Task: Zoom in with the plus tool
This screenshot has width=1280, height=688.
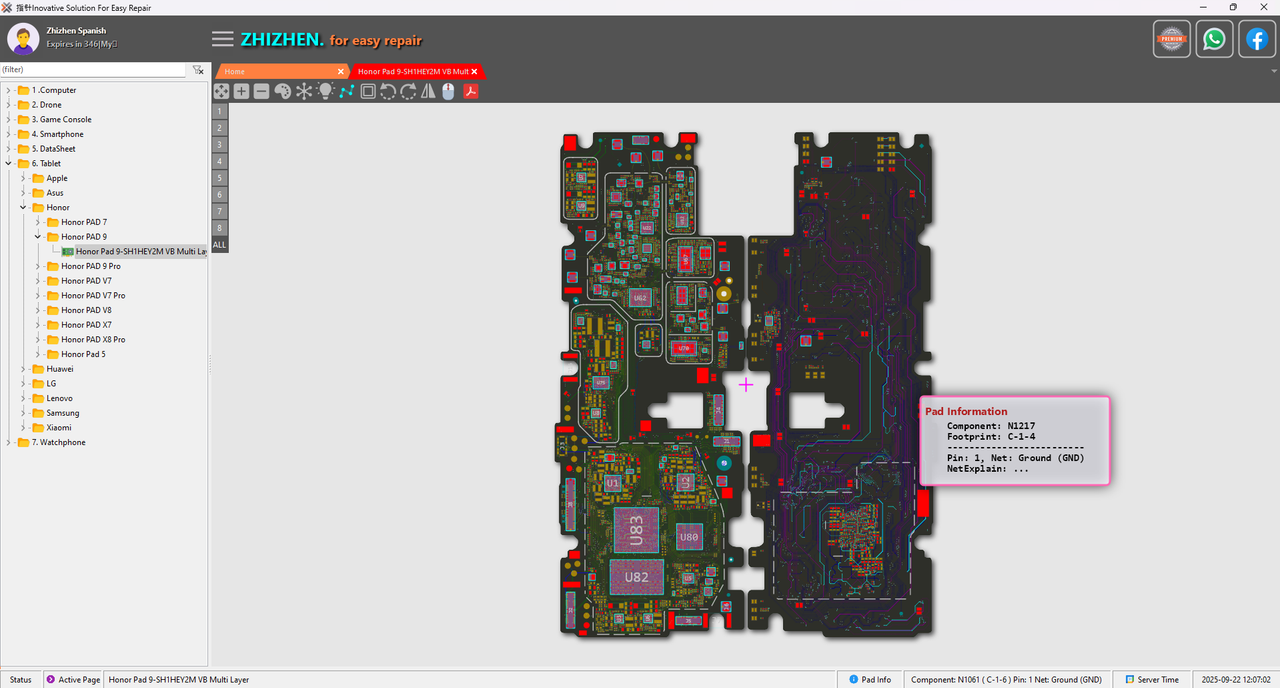Action: coord(241,91)
